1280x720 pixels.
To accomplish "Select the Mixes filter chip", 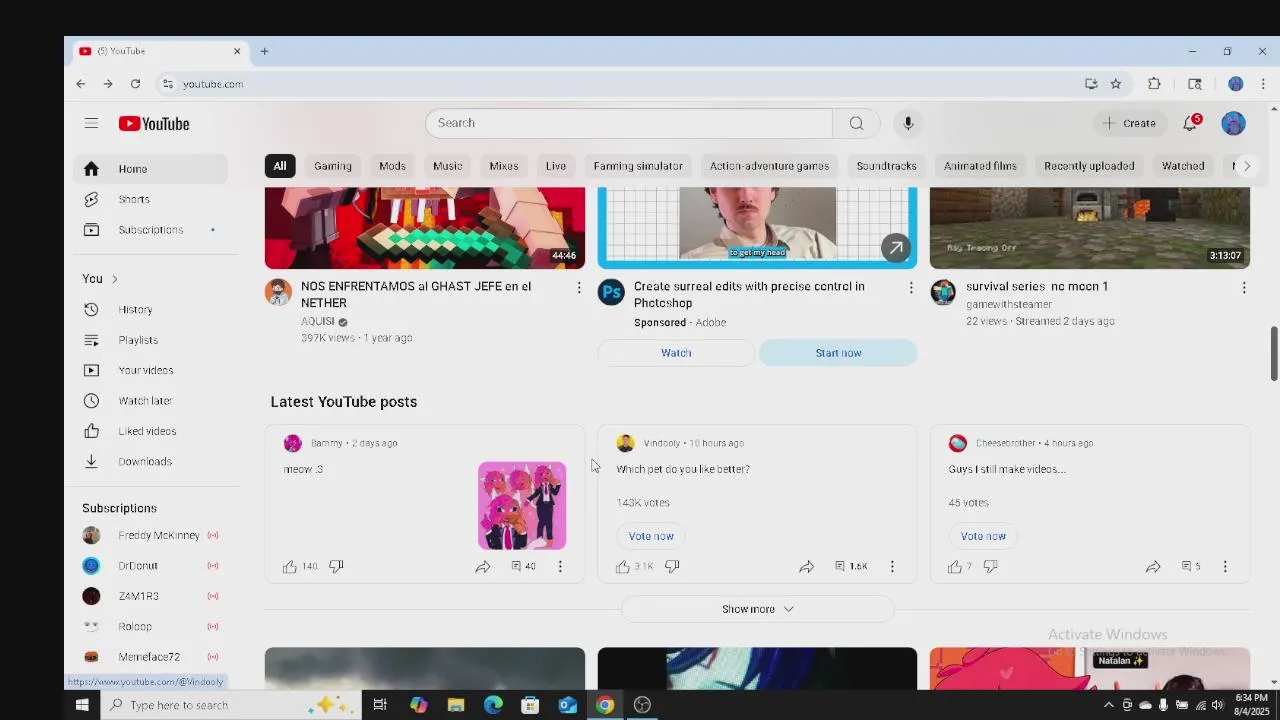I will [504, 166].
